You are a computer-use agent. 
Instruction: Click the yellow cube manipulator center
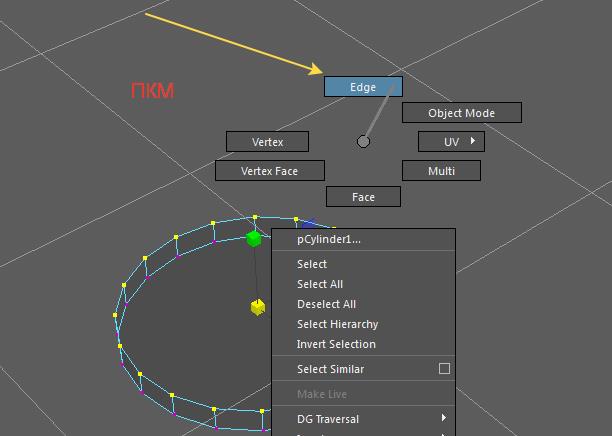(258, 307)
